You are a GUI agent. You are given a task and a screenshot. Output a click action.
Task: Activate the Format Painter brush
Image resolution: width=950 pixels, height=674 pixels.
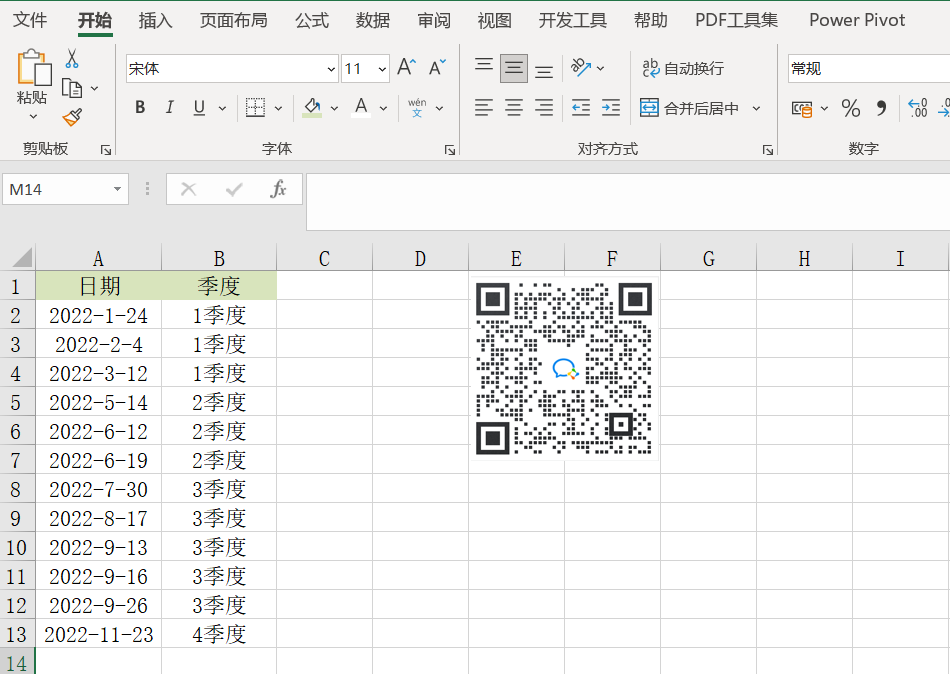(x=72, y=117)
